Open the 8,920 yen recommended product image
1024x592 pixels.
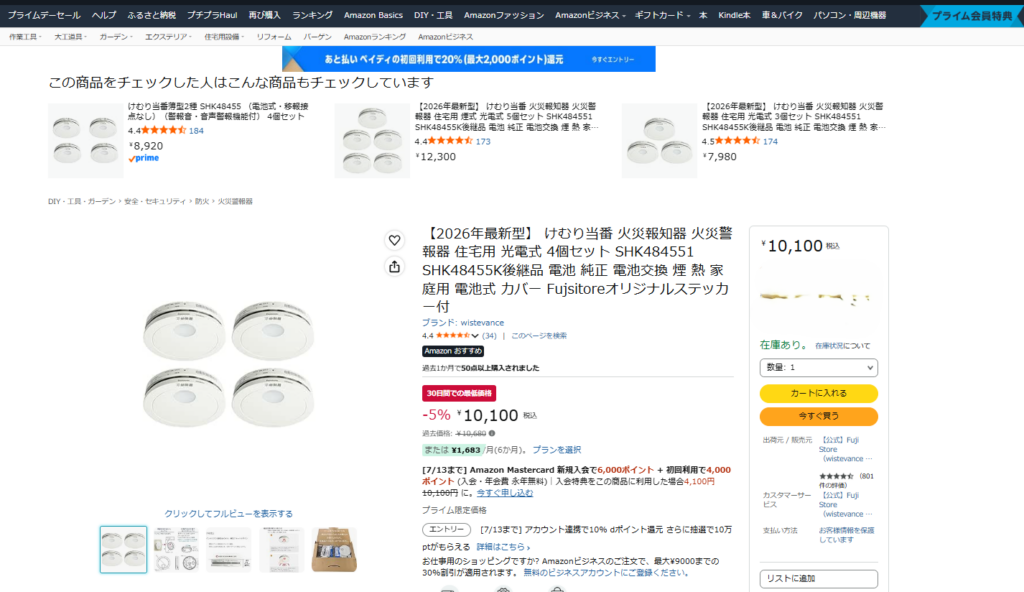tap(86, 140)
